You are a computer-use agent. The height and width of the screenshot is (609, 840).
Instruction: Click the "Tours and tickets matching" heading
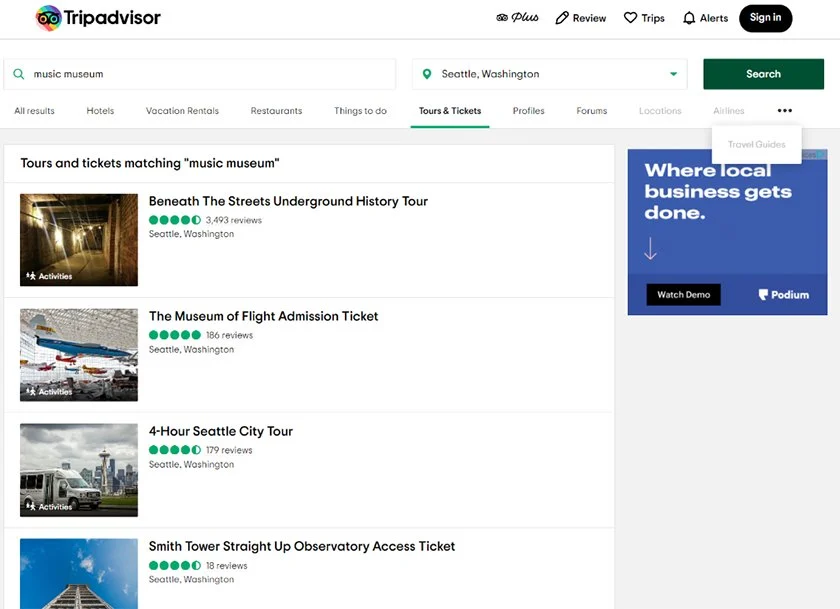point(150,163)
